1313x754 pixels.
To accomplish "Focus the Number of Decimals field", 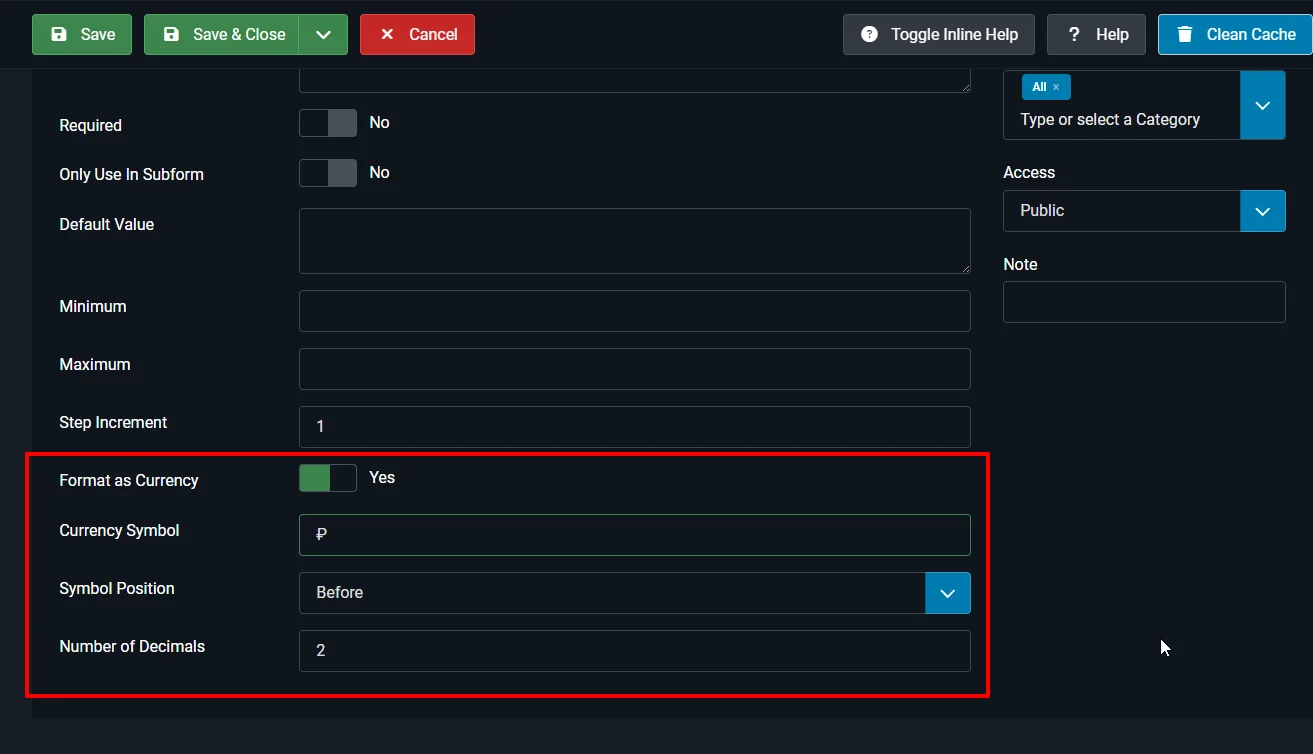I will click(634, 651).
